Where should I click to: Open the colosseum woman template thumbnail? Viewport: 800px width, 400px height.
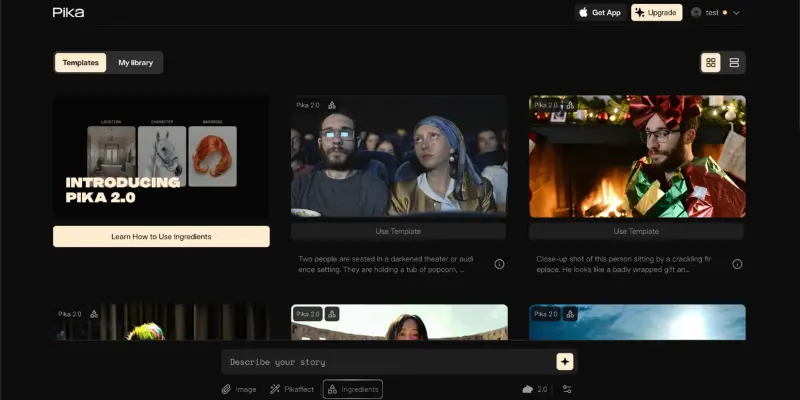pos(399,322)
